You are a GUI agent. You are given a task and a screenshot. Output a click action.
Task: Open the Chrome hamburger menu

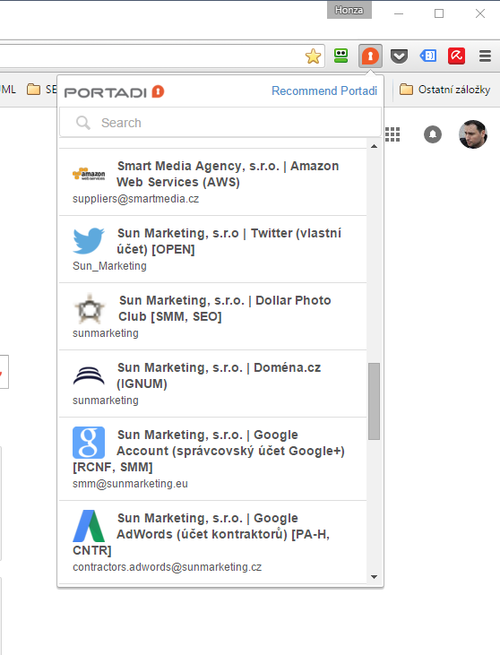485,56
